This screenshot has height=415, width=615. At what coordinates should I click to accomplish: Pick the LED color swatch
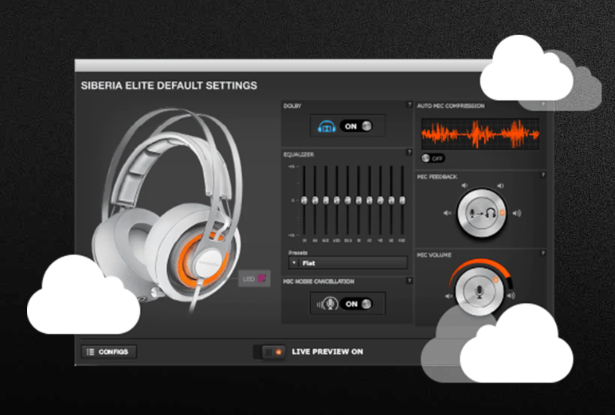pos(262,278)
